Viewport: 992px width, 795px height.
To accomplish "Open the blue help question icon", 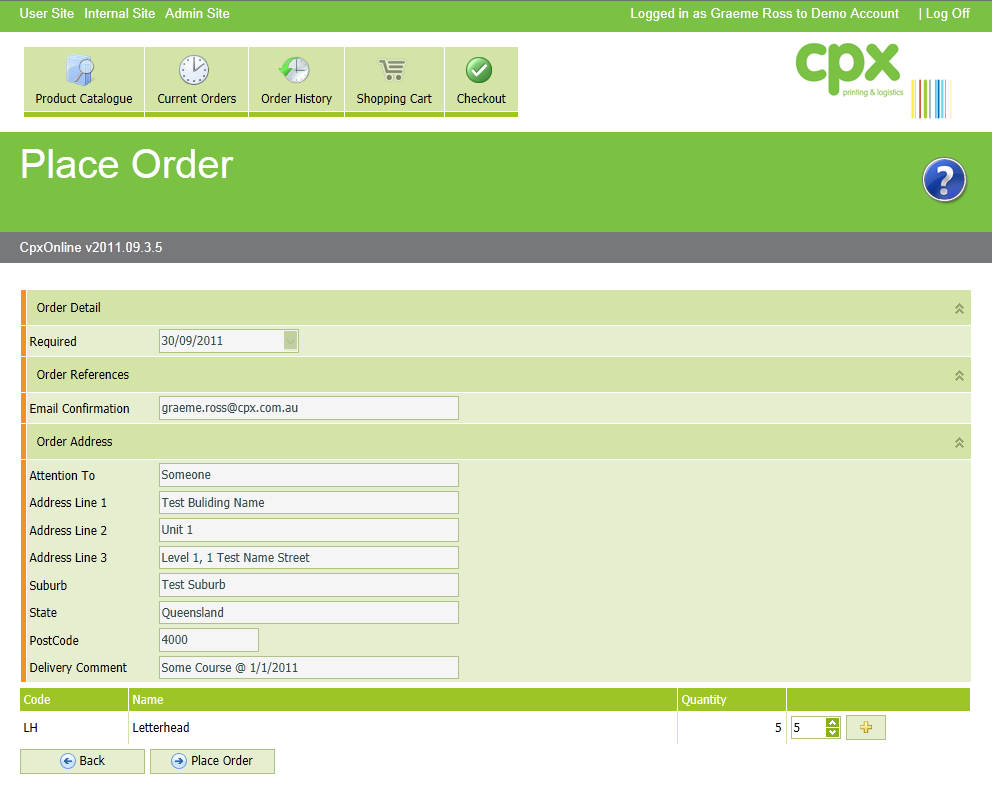I will pos(944,180).
